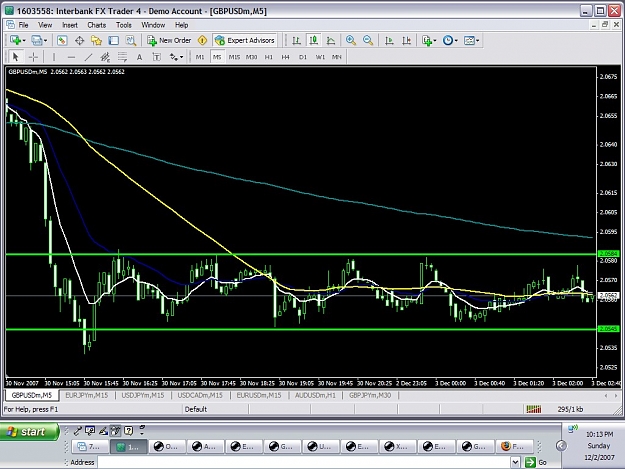Open the Data Window crosshair-circle icon
625x469 pixels.
click(79, 40)
